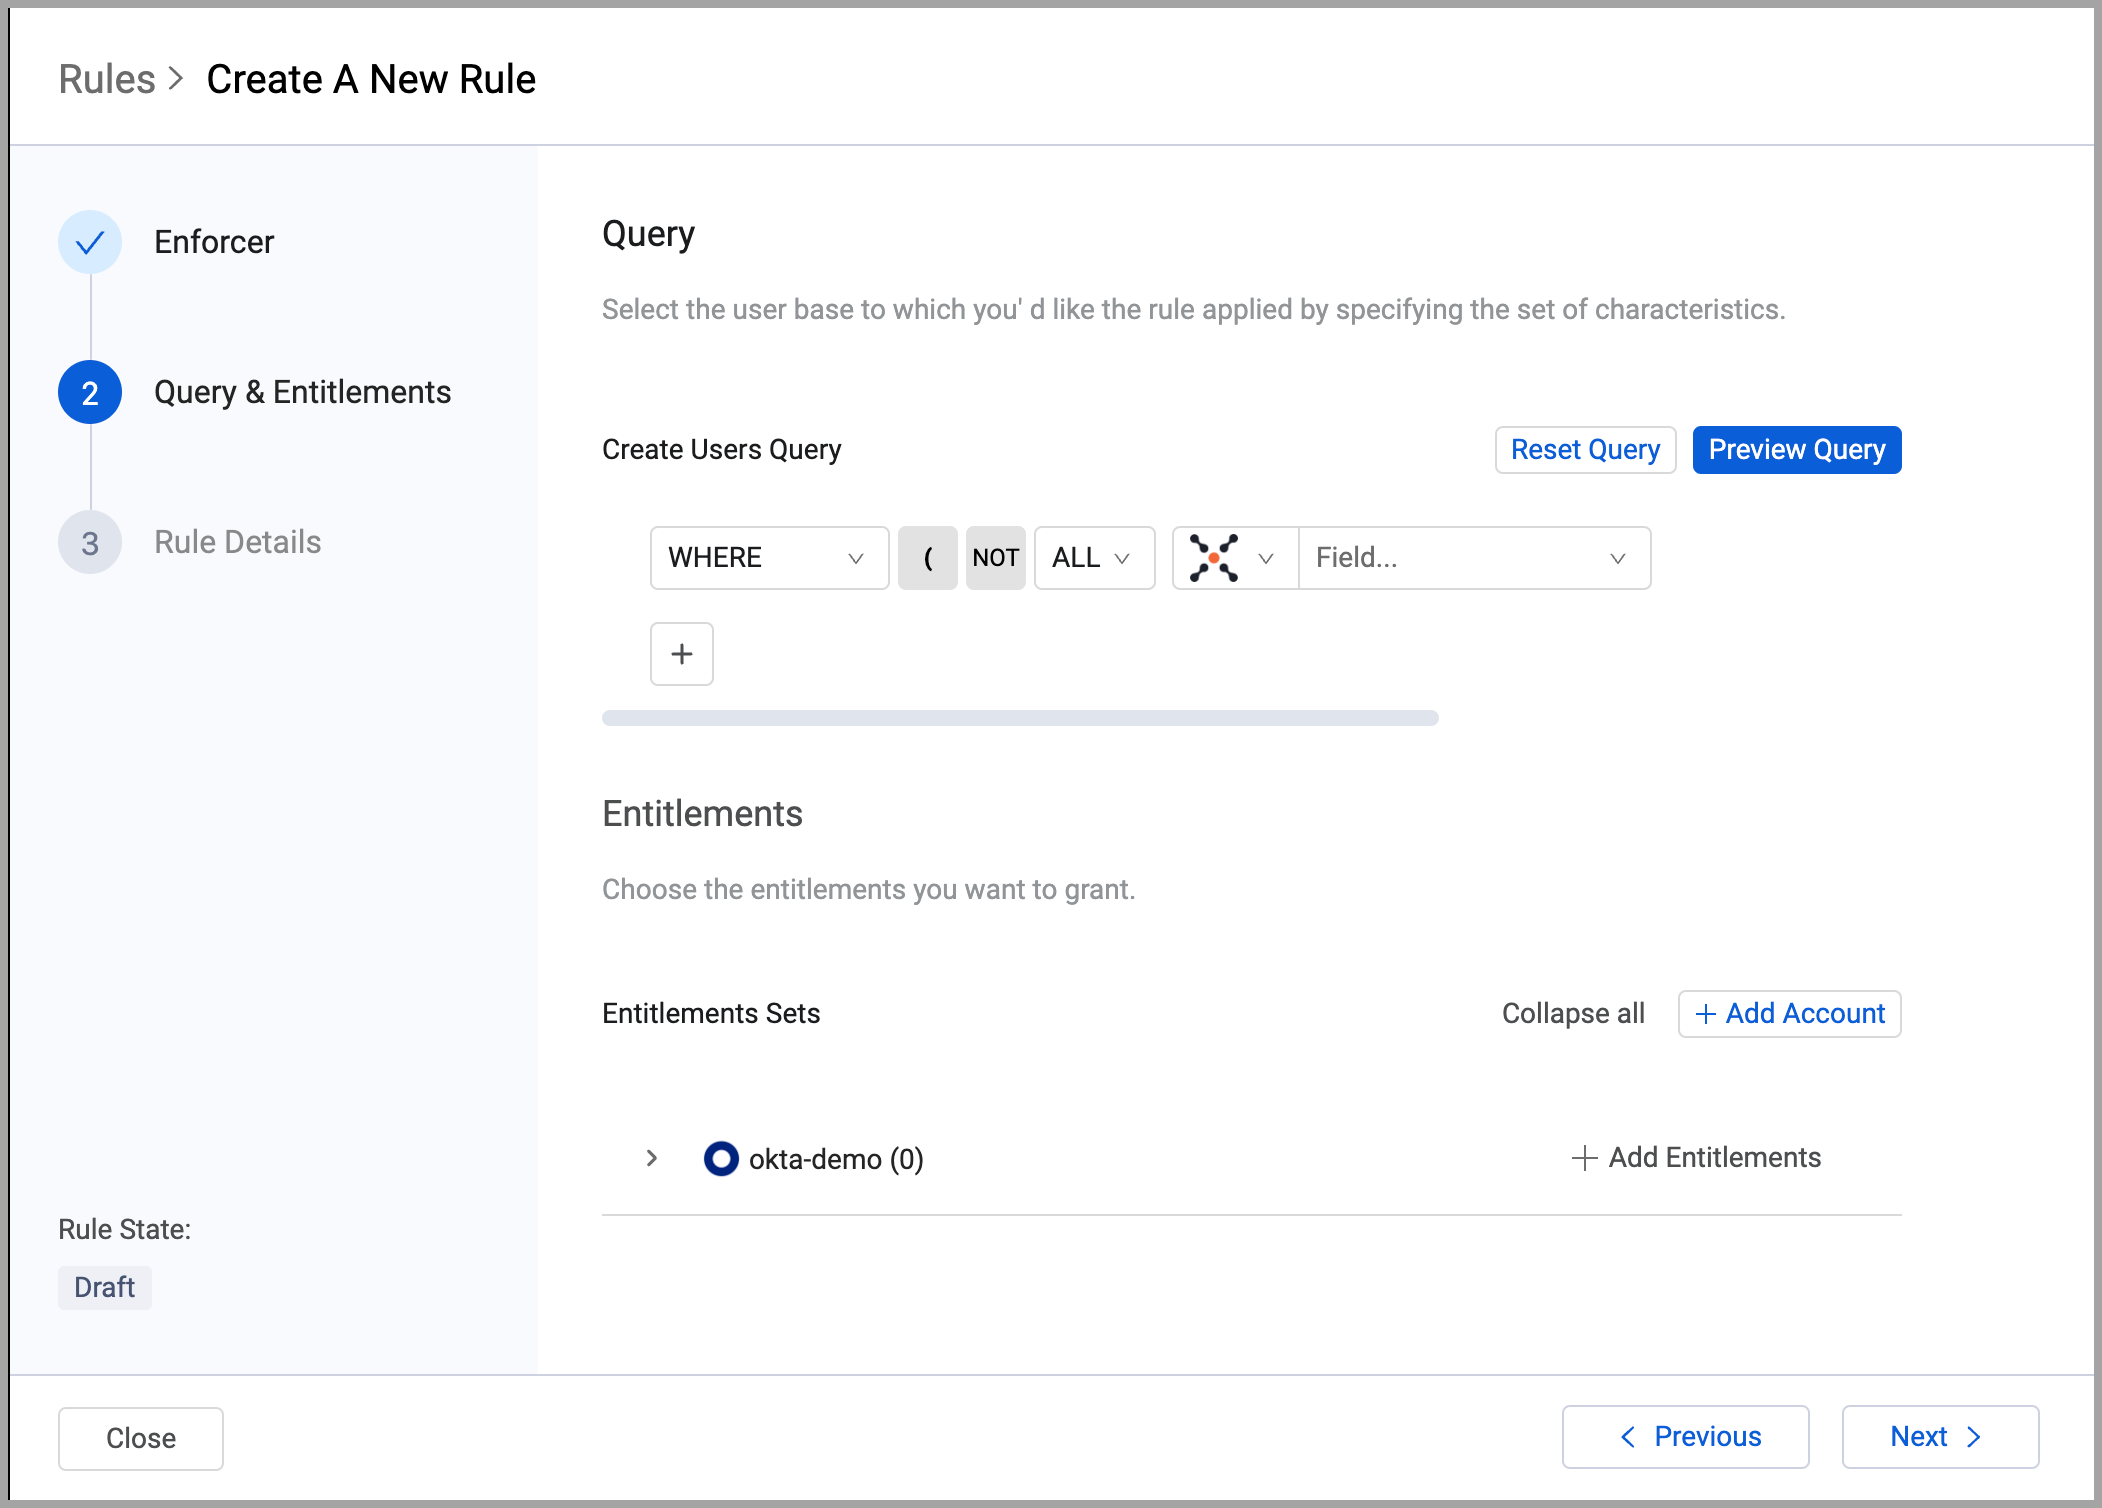Go to Rule Details step
Screen dimensions: 2102x1508
pos(237,542)
